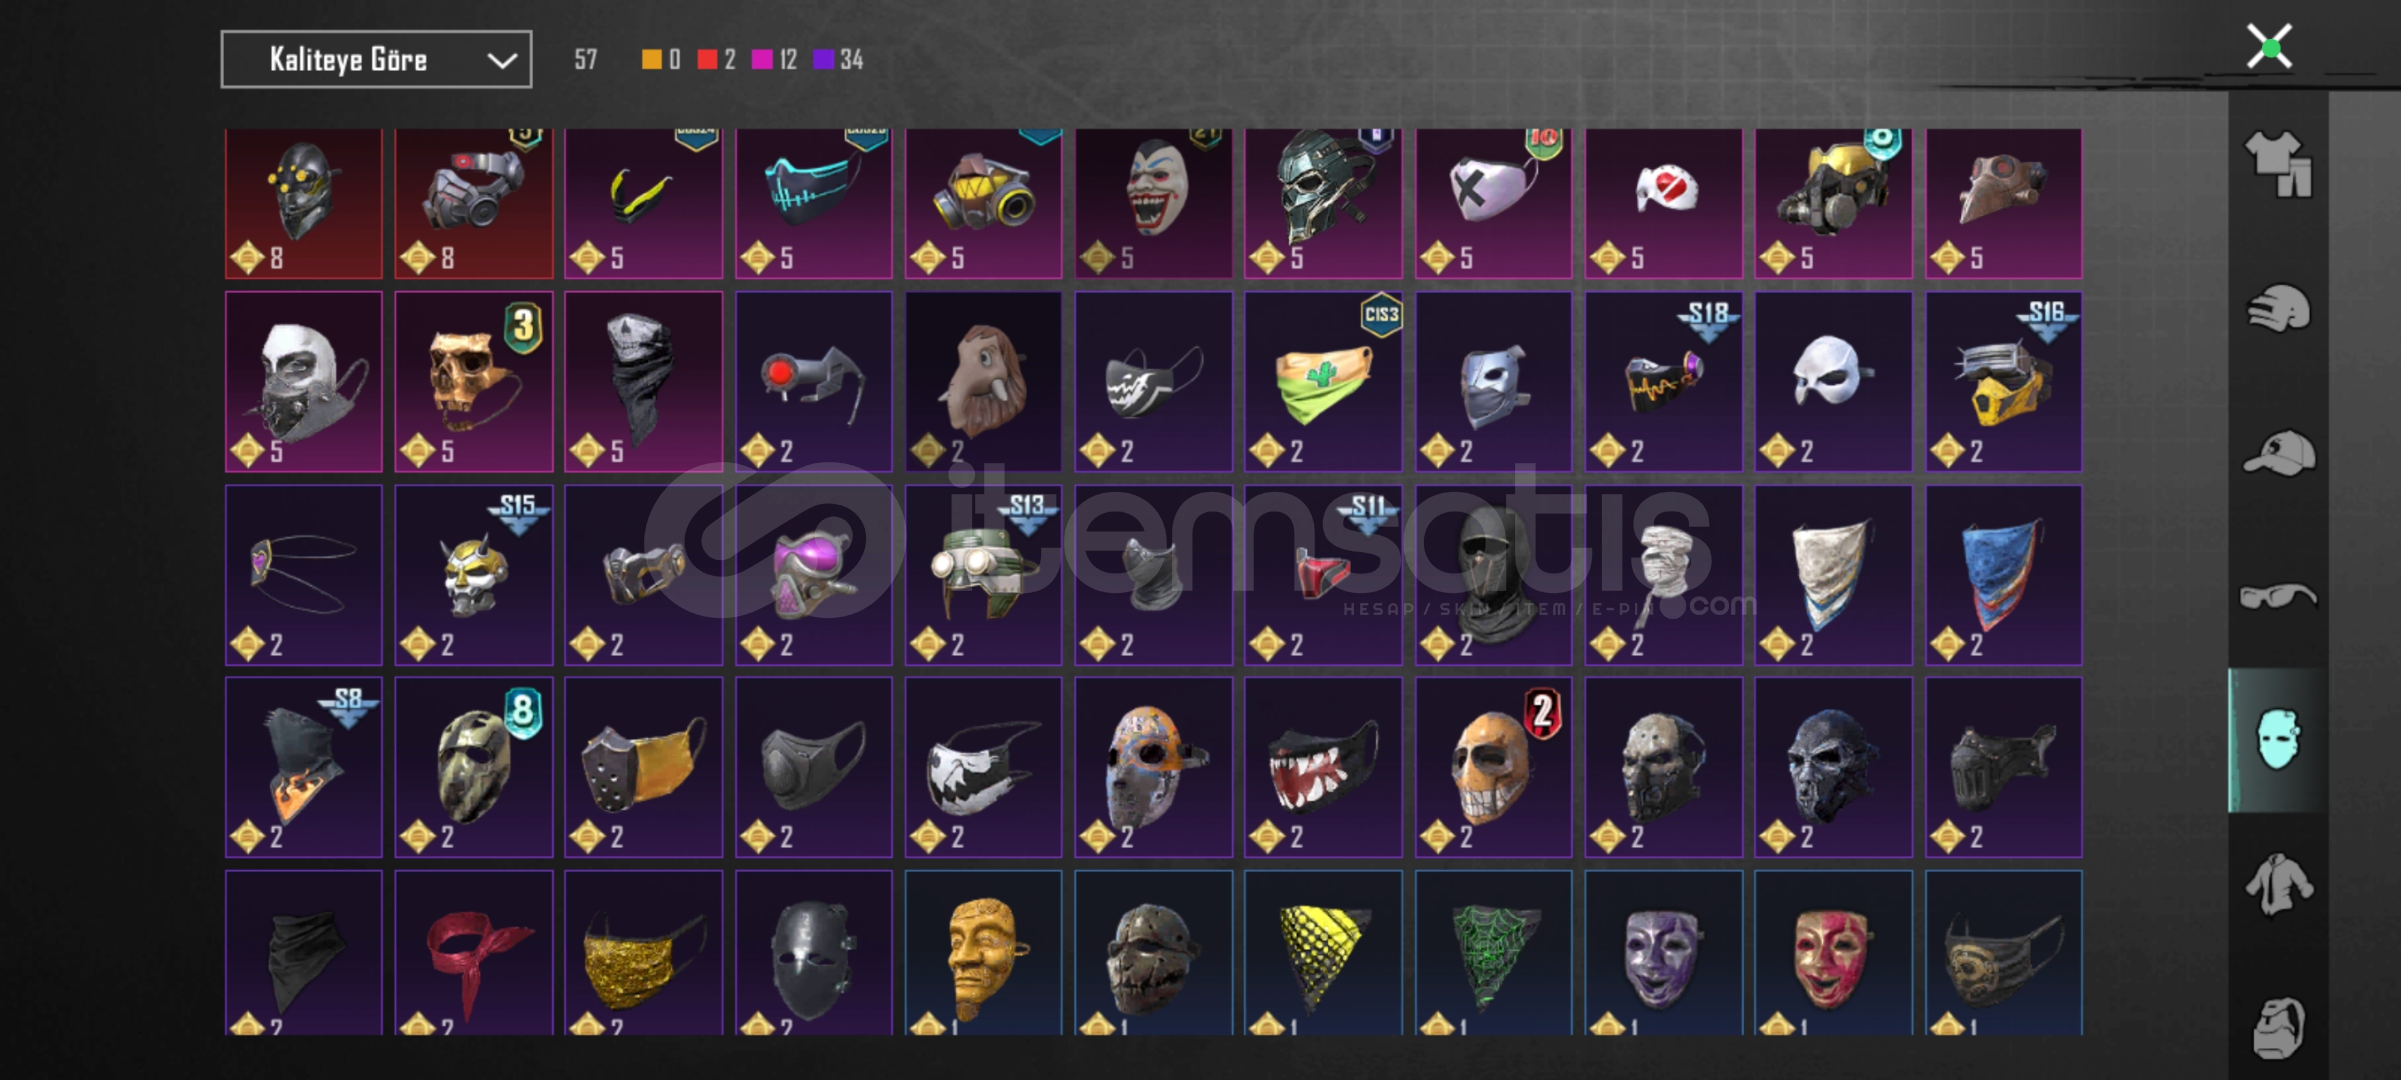Select the helmet category icon
This screenshot has width=2401, height=1080.
(x=2279, y=308)
